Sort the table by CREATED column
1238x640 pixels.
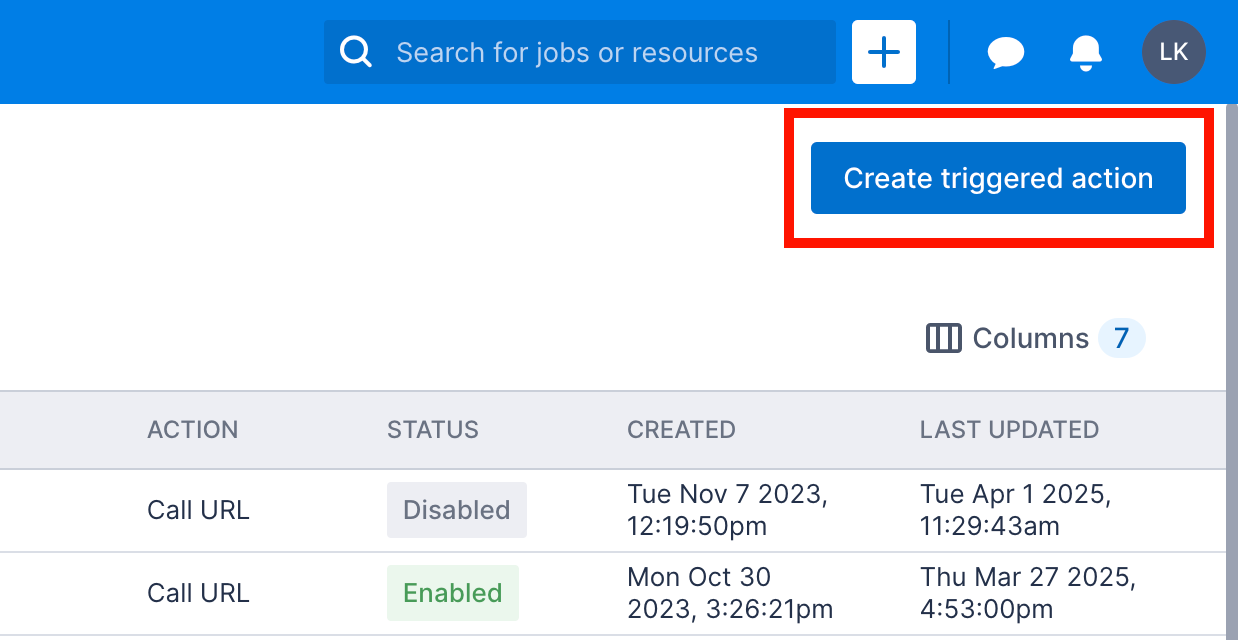[681, 429]
